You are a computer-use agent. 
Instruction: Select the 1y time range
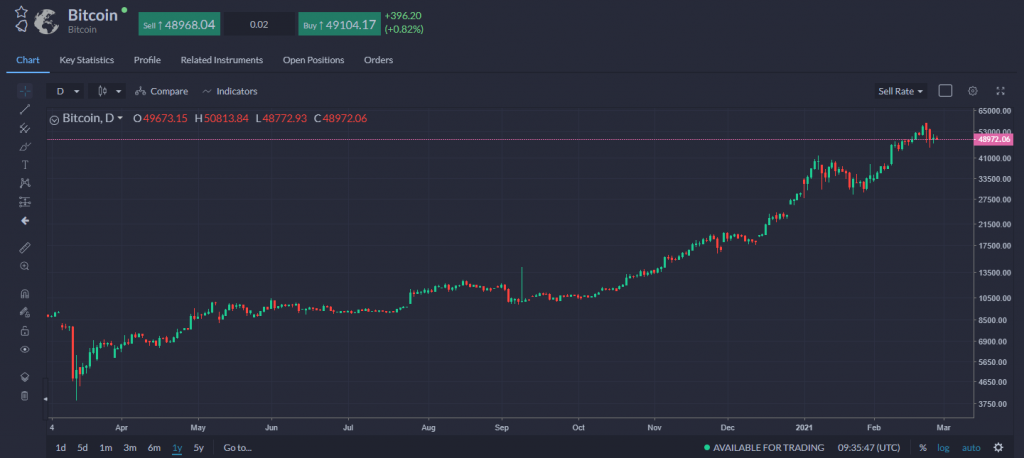[x=177, y=448]
